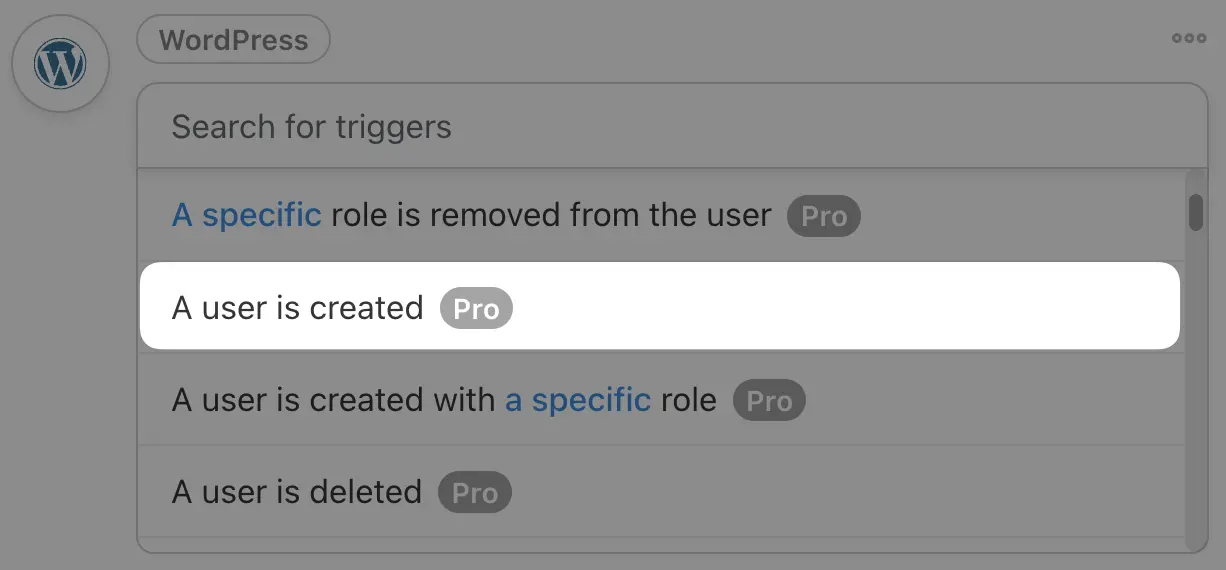Viewport: 1226px width, 570px height.
Task: Select 'role is removed from the user' trigger text
Action: pos(551,215)
